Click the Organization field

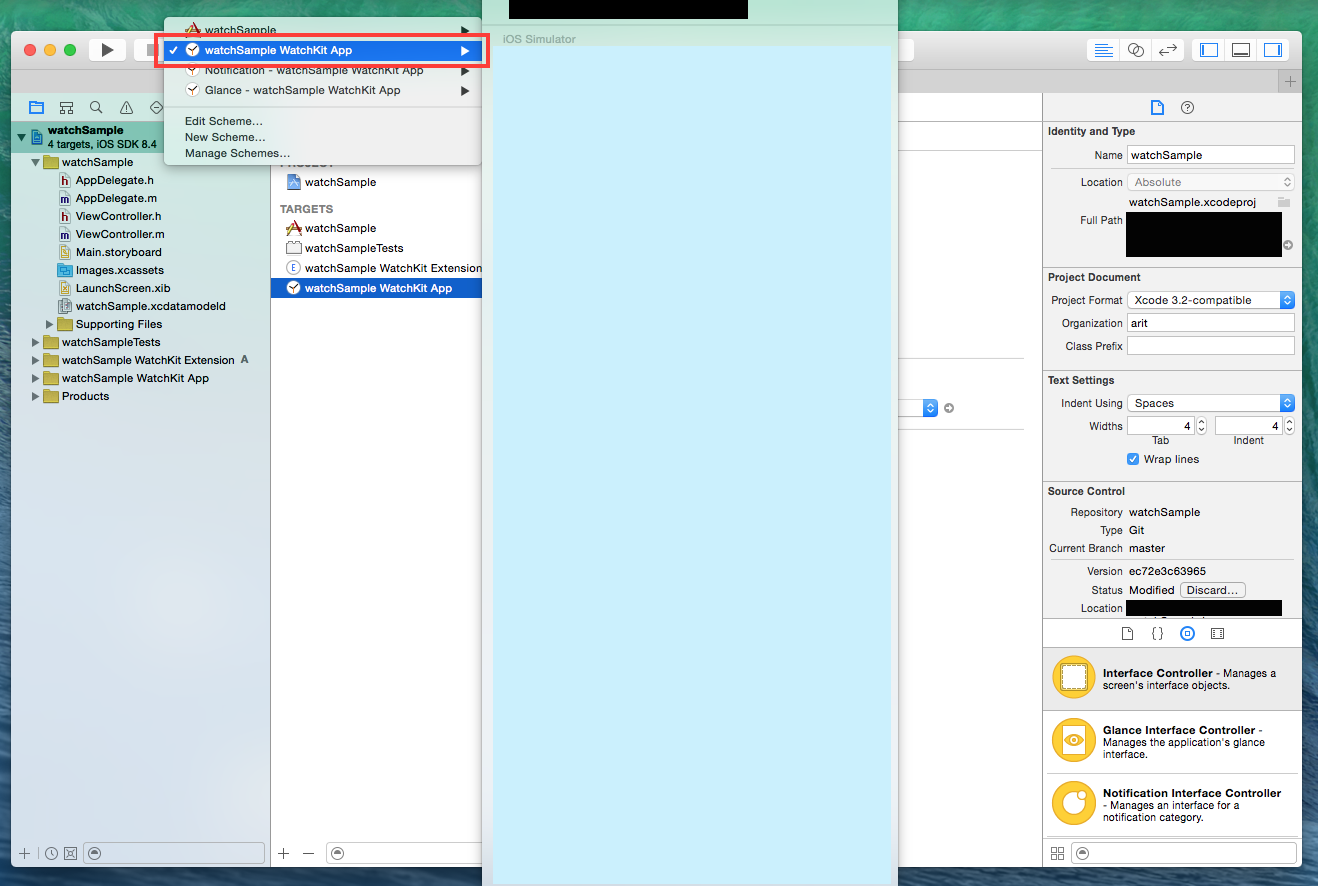click(1211, 323)
